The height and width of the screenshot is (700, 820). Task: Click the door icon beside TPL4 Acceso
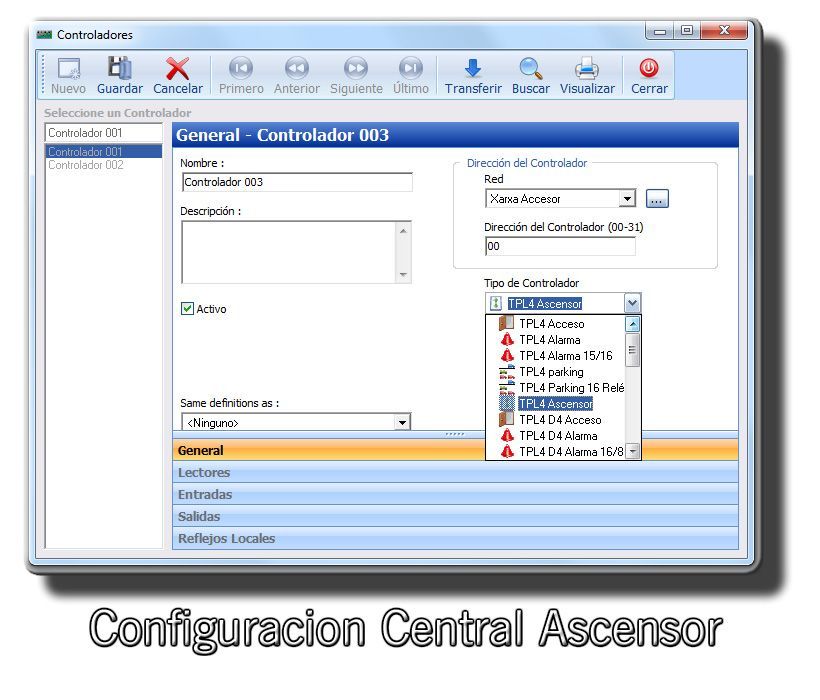(506, 324)
